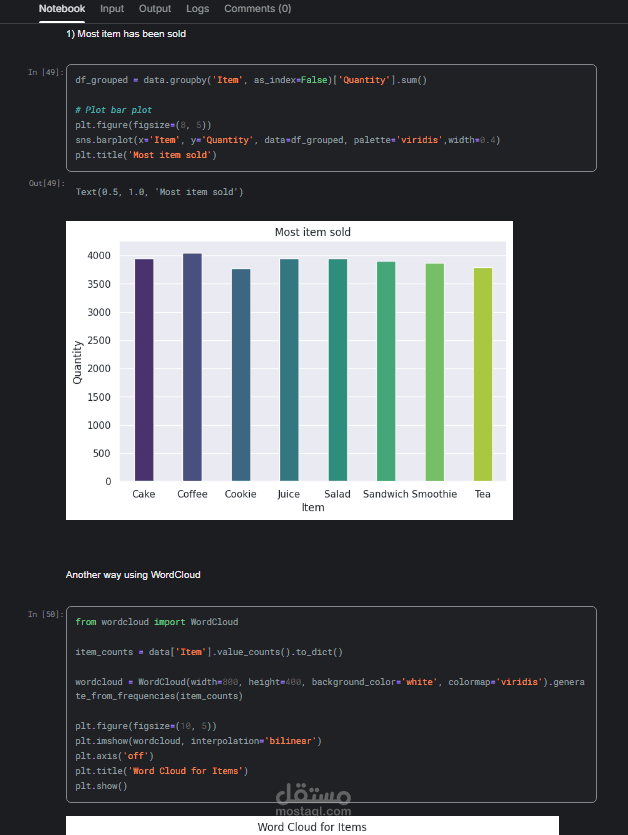The height and width of the screenshot is (835, 628).
Task: Click the Sandwich bar in the chart
Action: 386,371
